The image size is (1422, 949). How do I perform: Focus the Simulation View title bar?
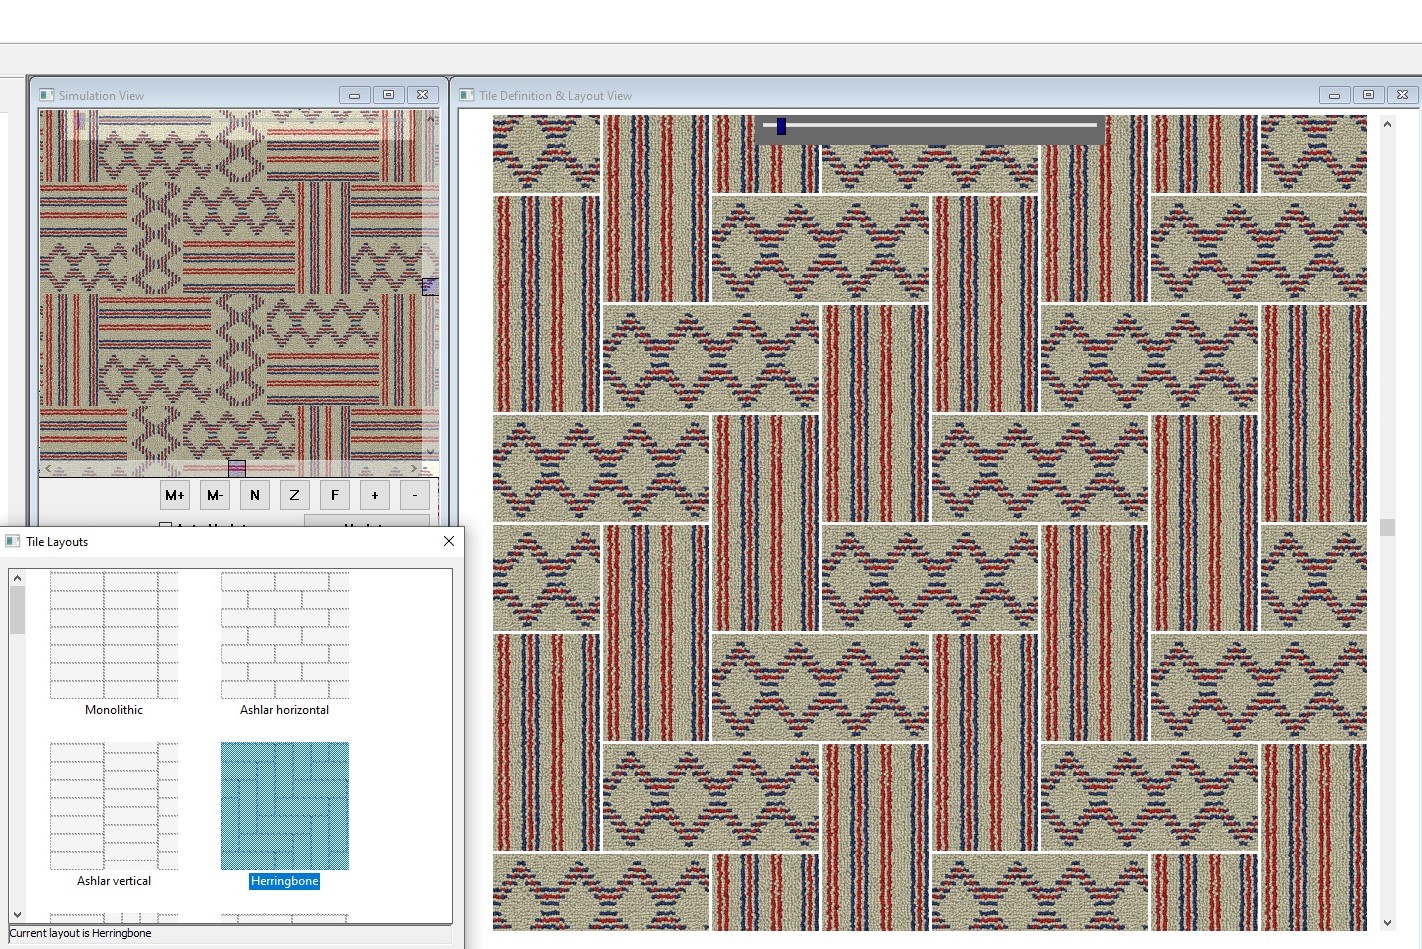point(200,94)
